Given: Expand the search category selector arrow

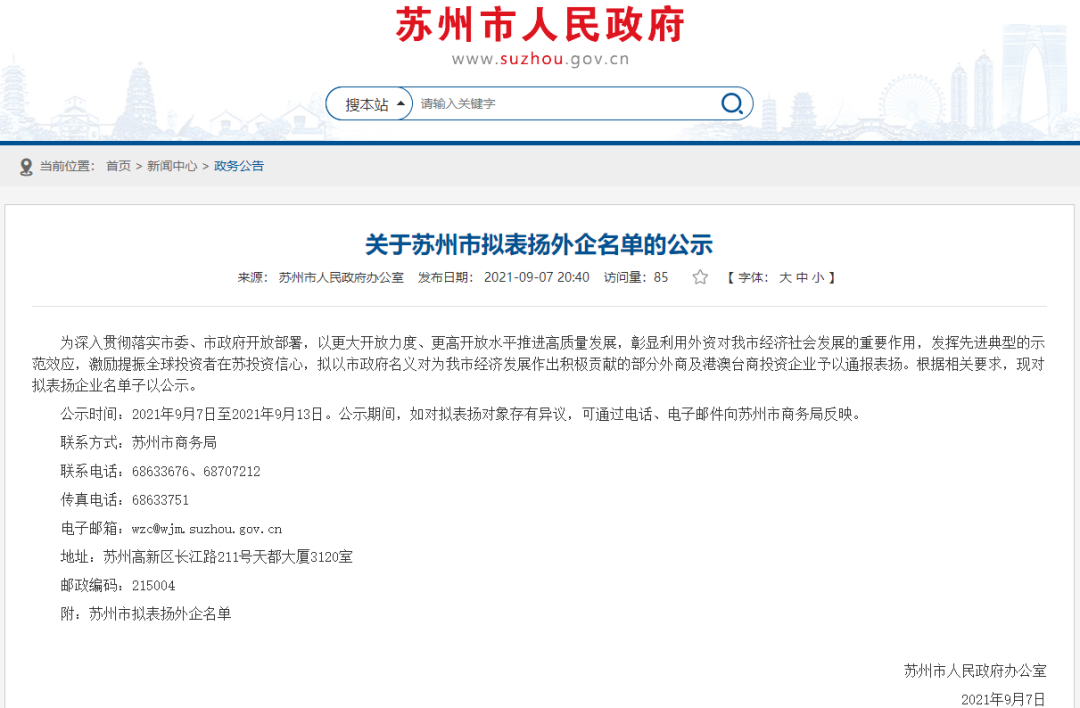Looking at the screenshot, I should (x=400, y=103).
